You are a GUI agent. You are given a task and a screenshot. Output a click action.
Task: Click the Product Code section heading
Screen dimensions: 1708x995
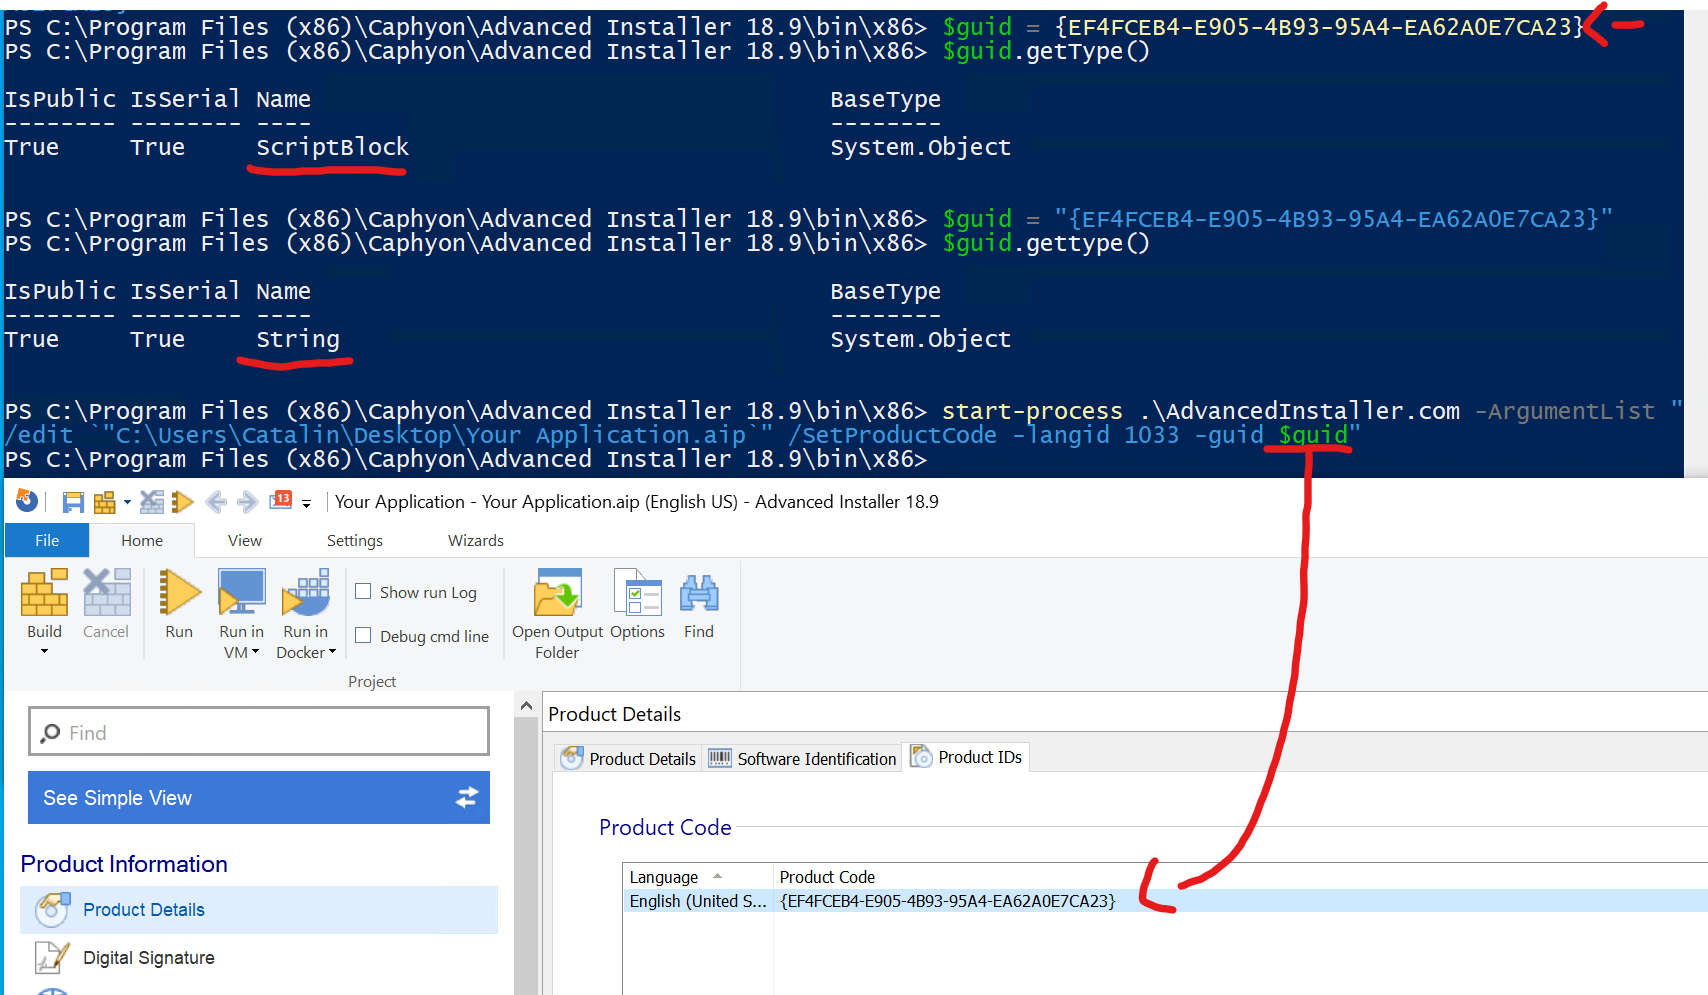tap(665, 827)
